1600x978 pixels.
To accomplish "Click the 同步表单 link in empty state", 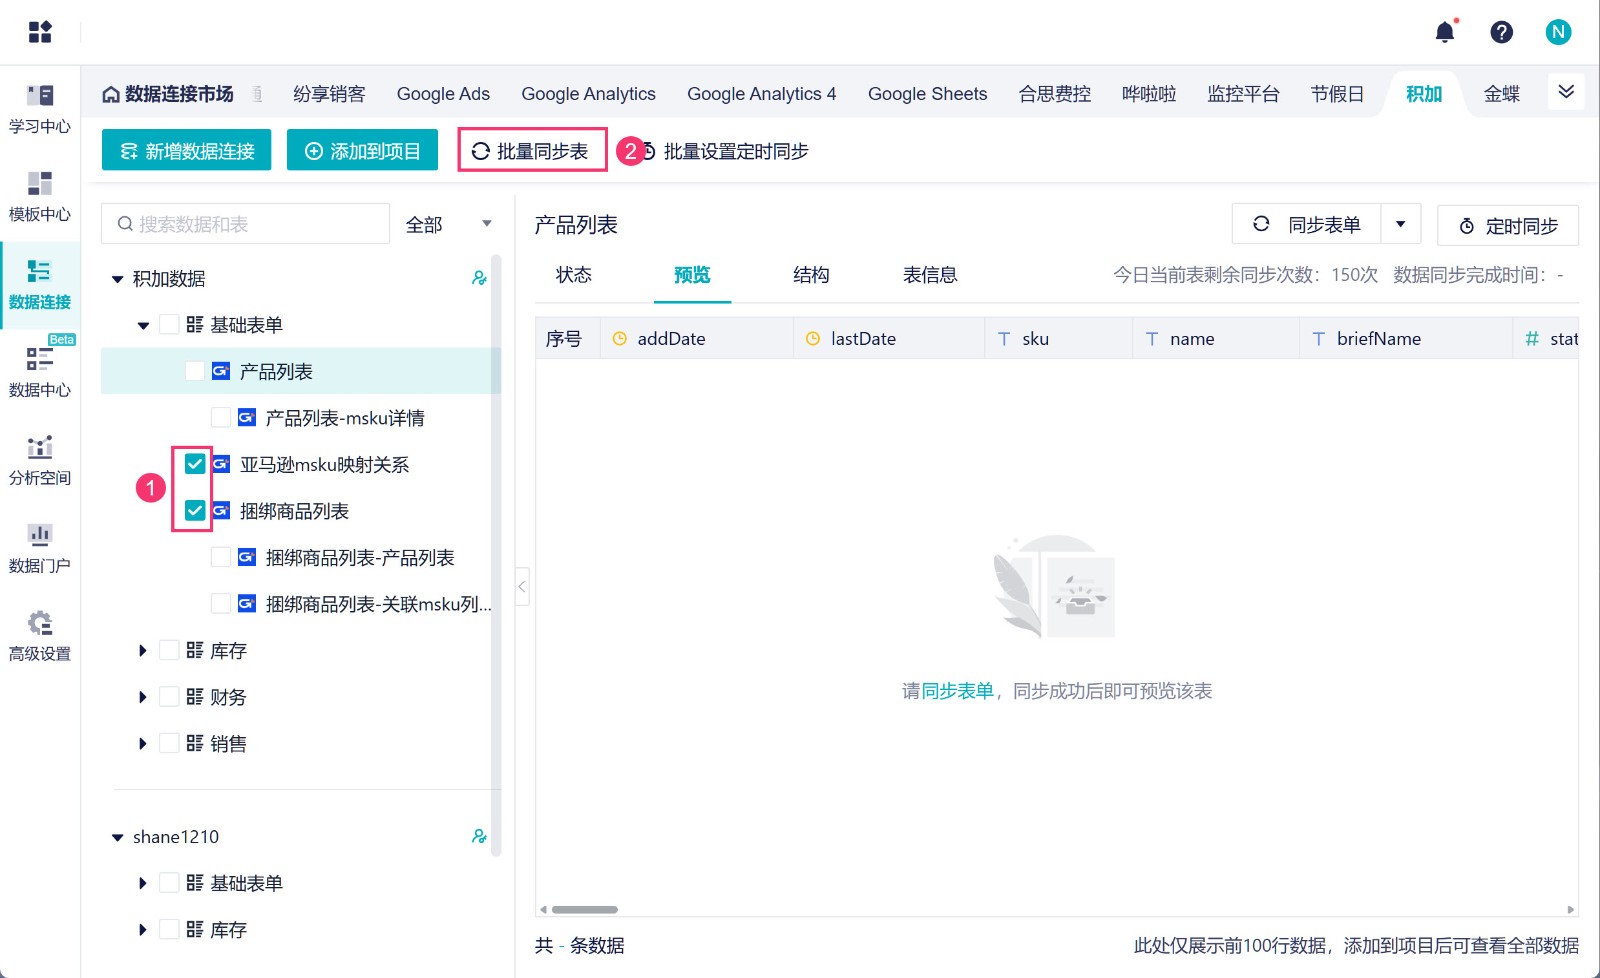I will click(x=957, y=691).
